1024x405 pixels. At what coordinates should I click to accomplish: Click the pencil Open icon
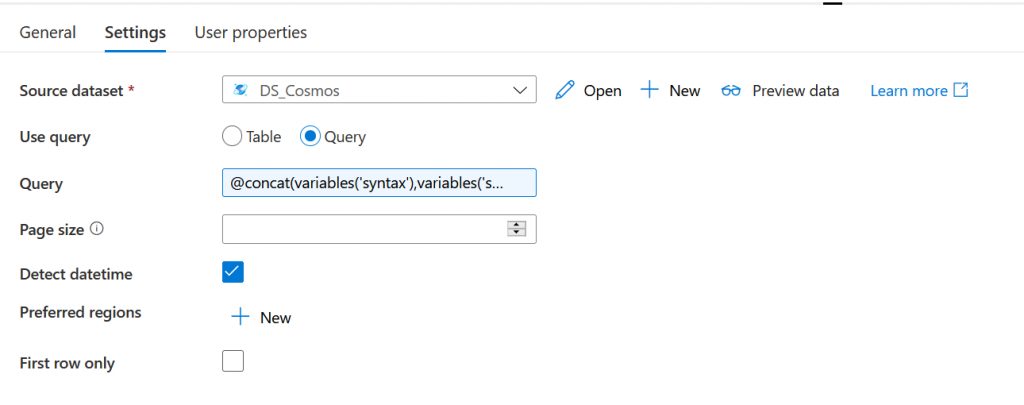(566, 90)
